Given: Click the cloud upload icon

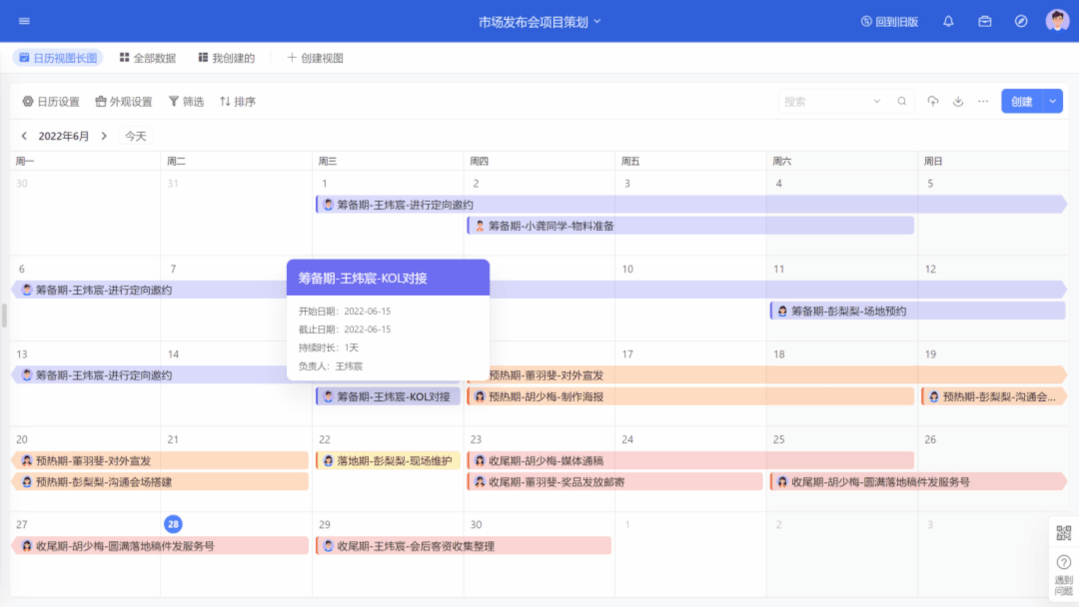Looking at the screenshot, I should coord(933,101).
